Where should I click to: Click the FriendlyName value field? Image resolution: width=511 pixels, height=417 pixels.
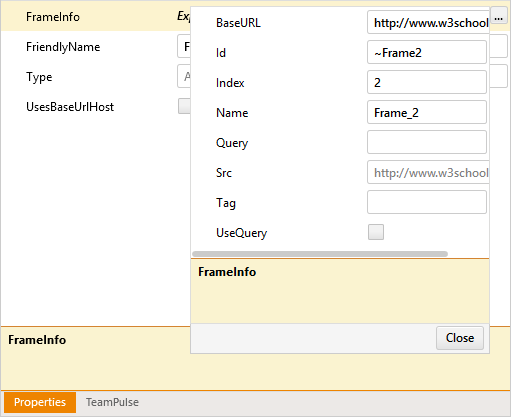(x=184, y=46)
